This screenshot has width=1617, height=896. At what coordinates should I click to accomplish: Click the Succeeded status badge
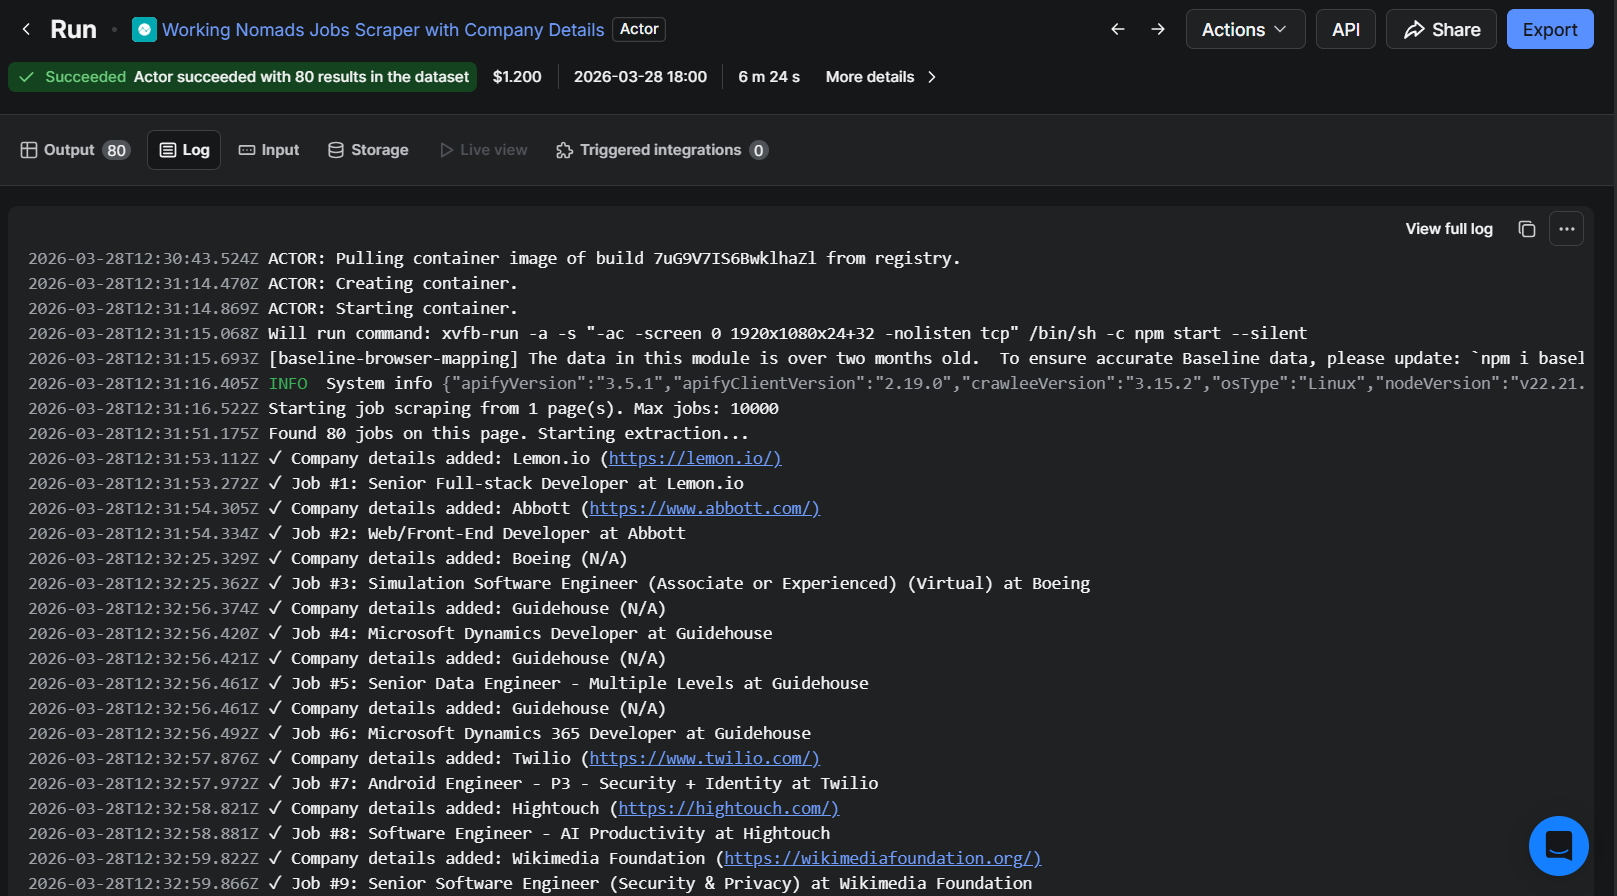[243, 77]
